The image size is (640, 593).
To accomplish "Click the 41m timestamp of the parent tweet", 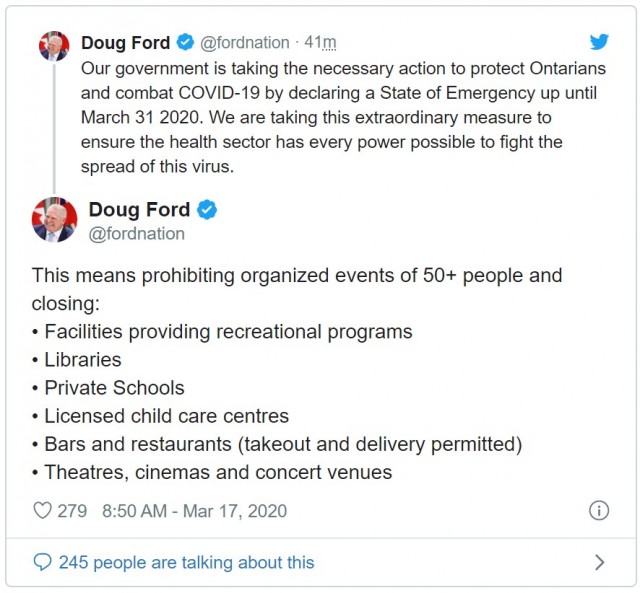I will click(320, 42).
